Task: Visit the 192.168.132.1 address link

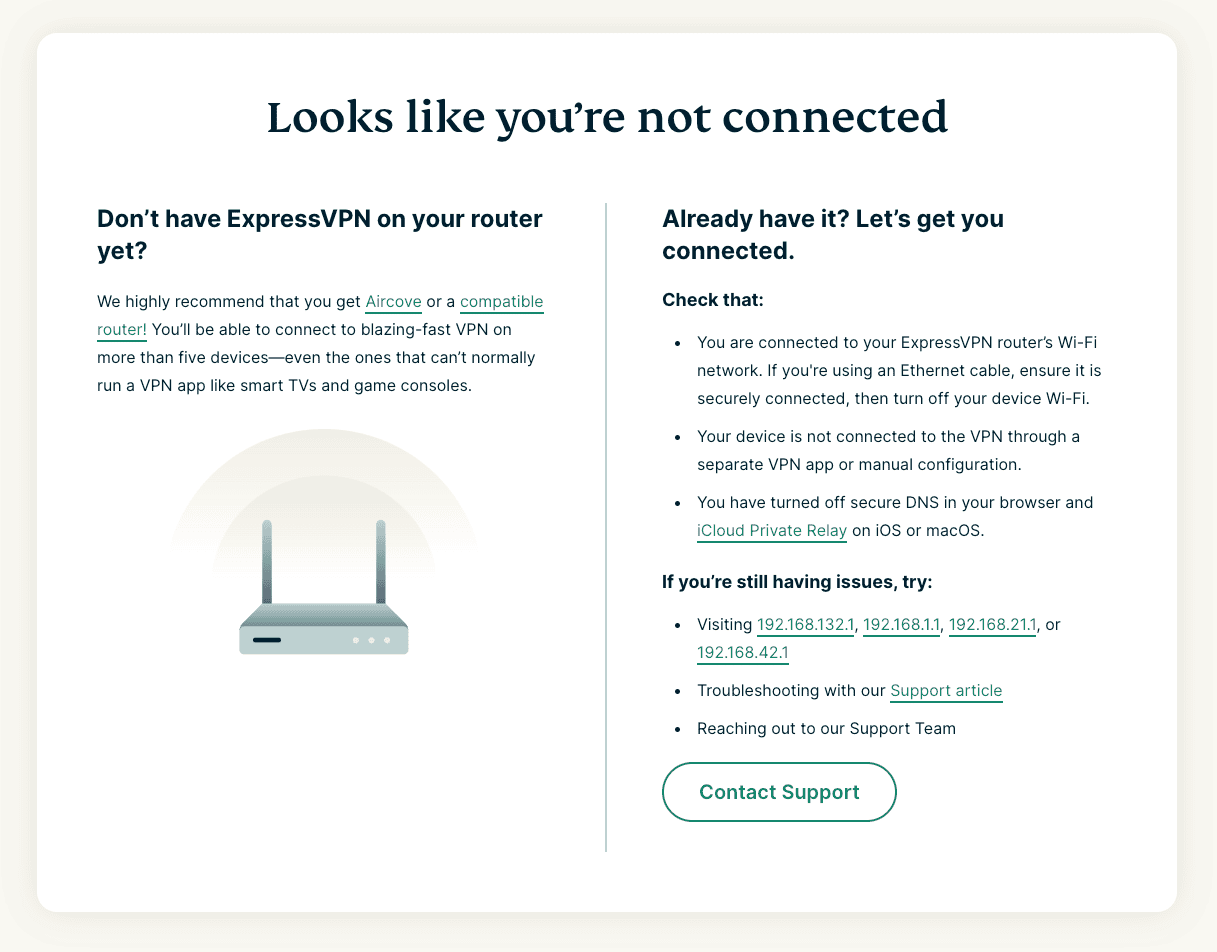Action: pyautogui.click(x=806, y=625)
